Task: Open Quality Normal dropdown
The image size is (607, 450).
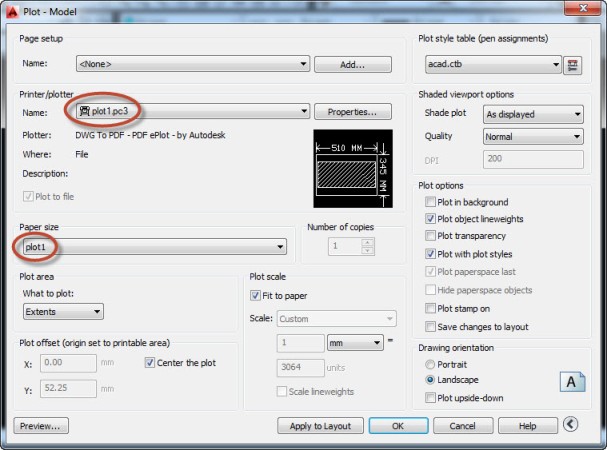Action: pos(533,137)
